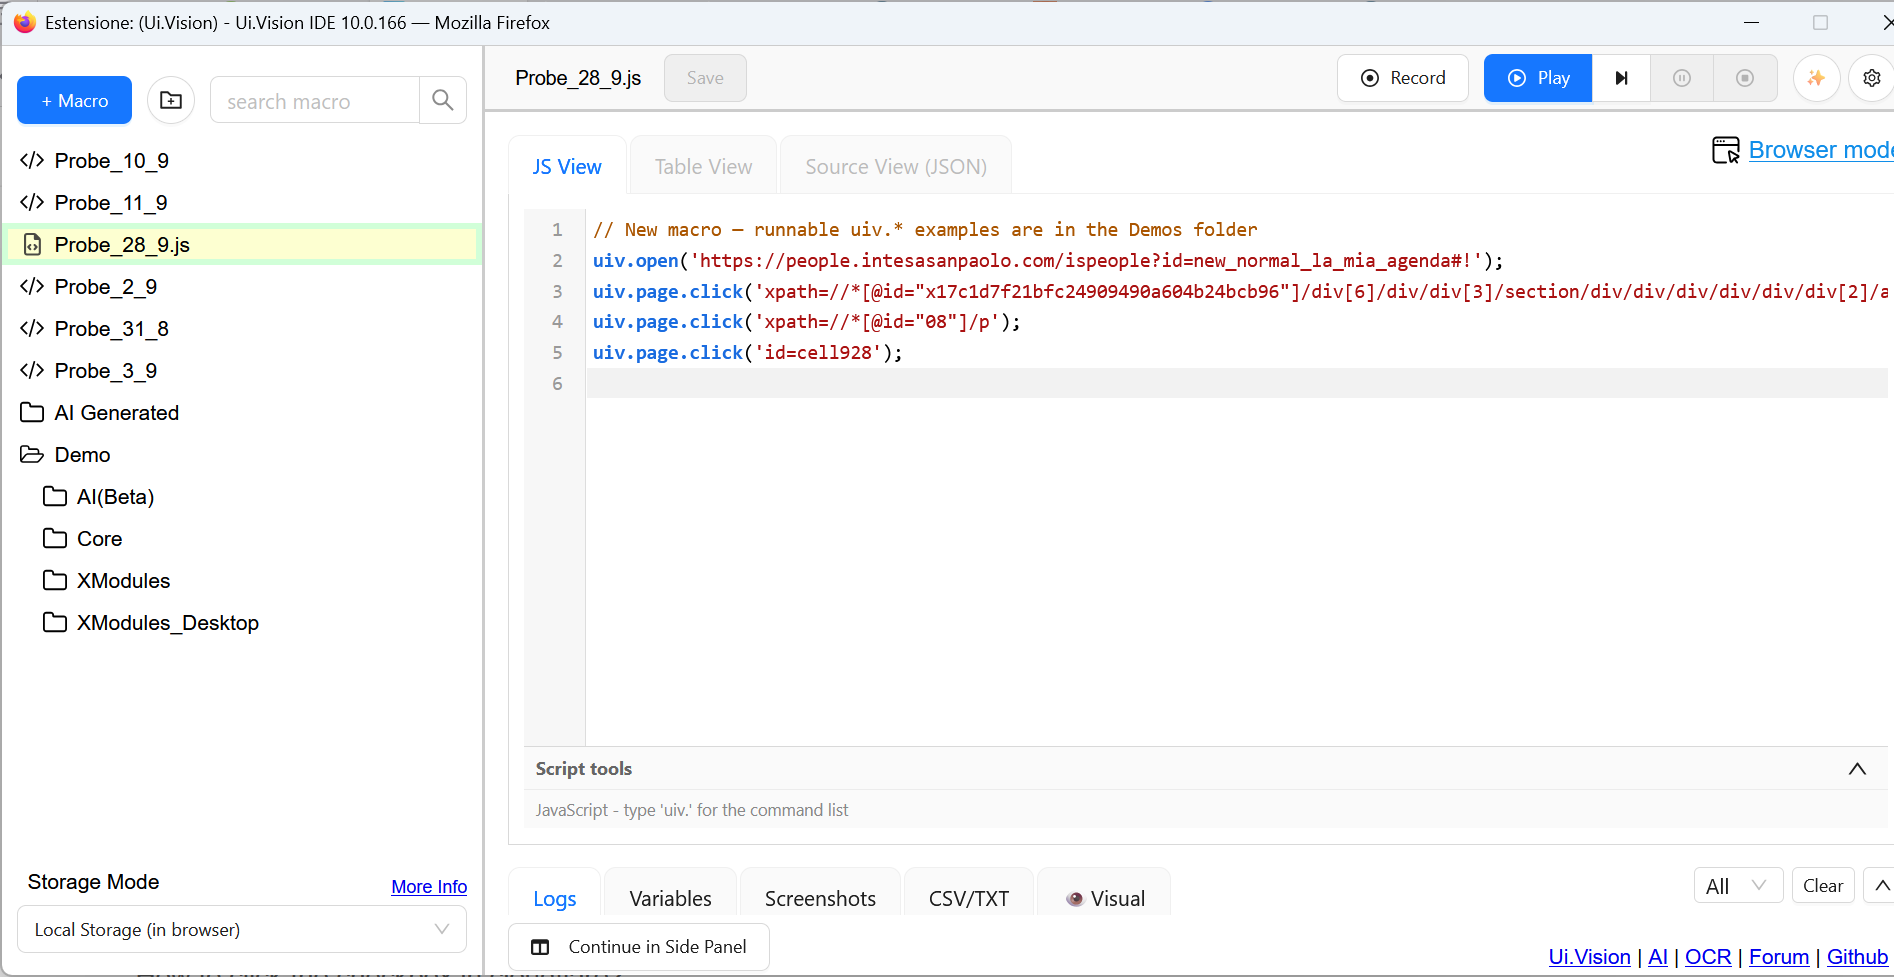The width and height of the screenshot is (1894, 977).
Task: Expand the Core folder
Action: click(x=100, y=539)
